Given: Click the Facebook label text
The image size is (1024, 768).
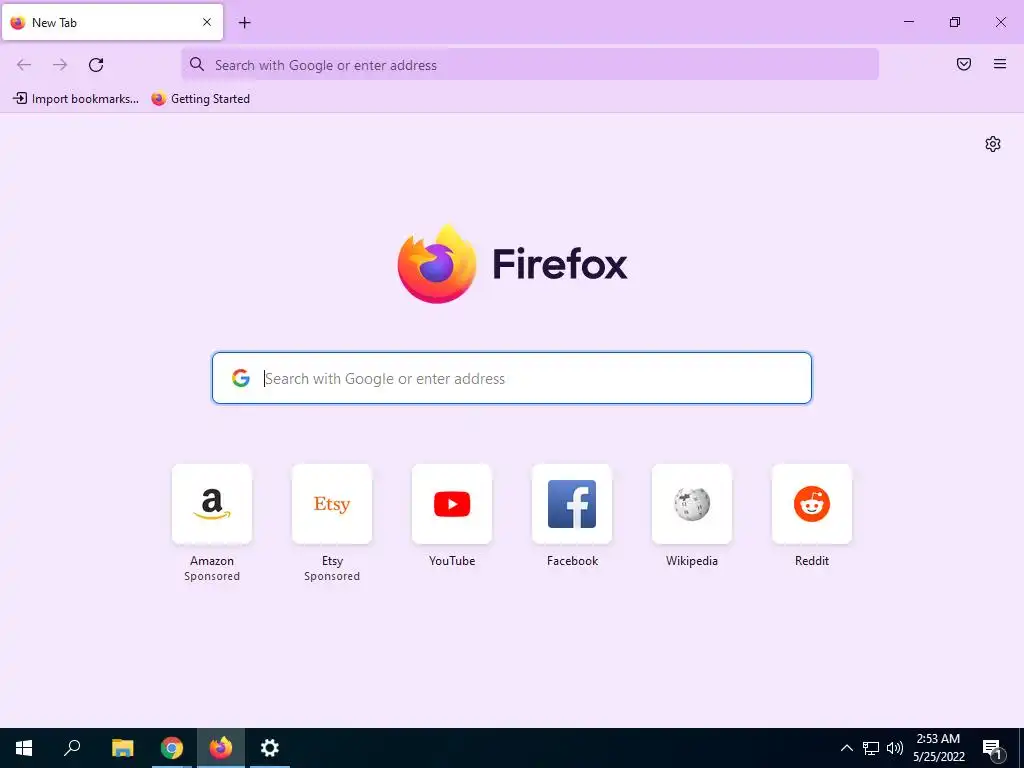Looking at the screenshot, I should pyautogui.click(x=572, y=561).
